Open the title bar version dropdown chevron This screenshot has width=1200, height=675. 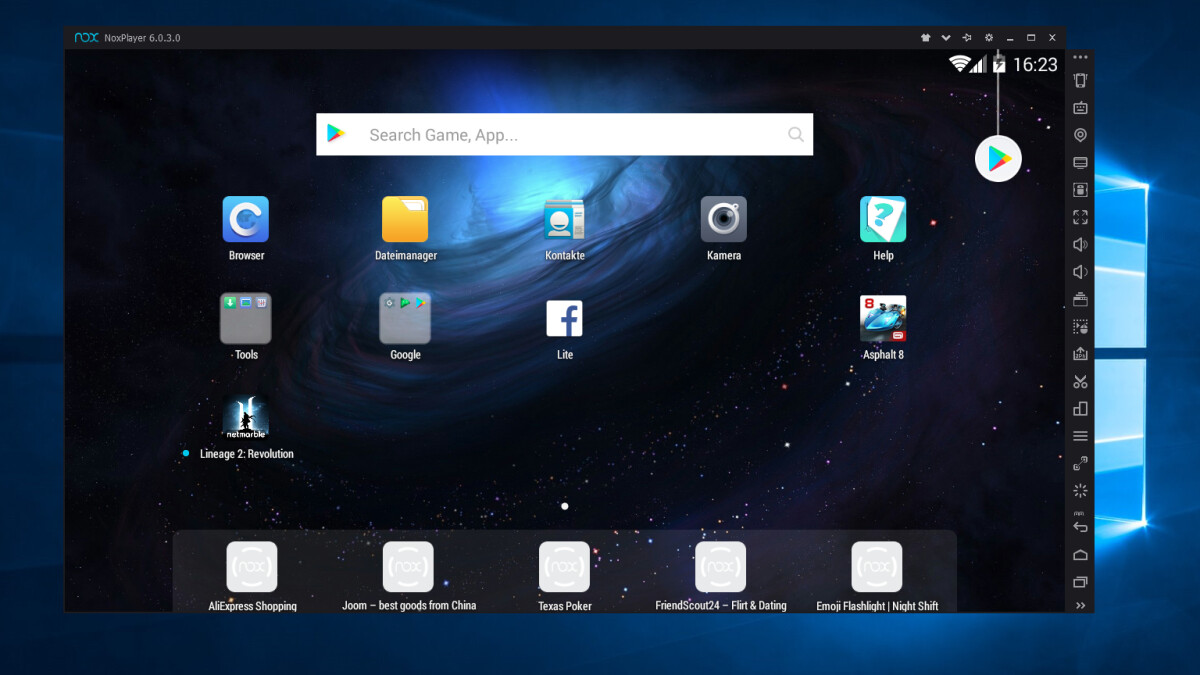pyautogui.click(x=946, y=37)
